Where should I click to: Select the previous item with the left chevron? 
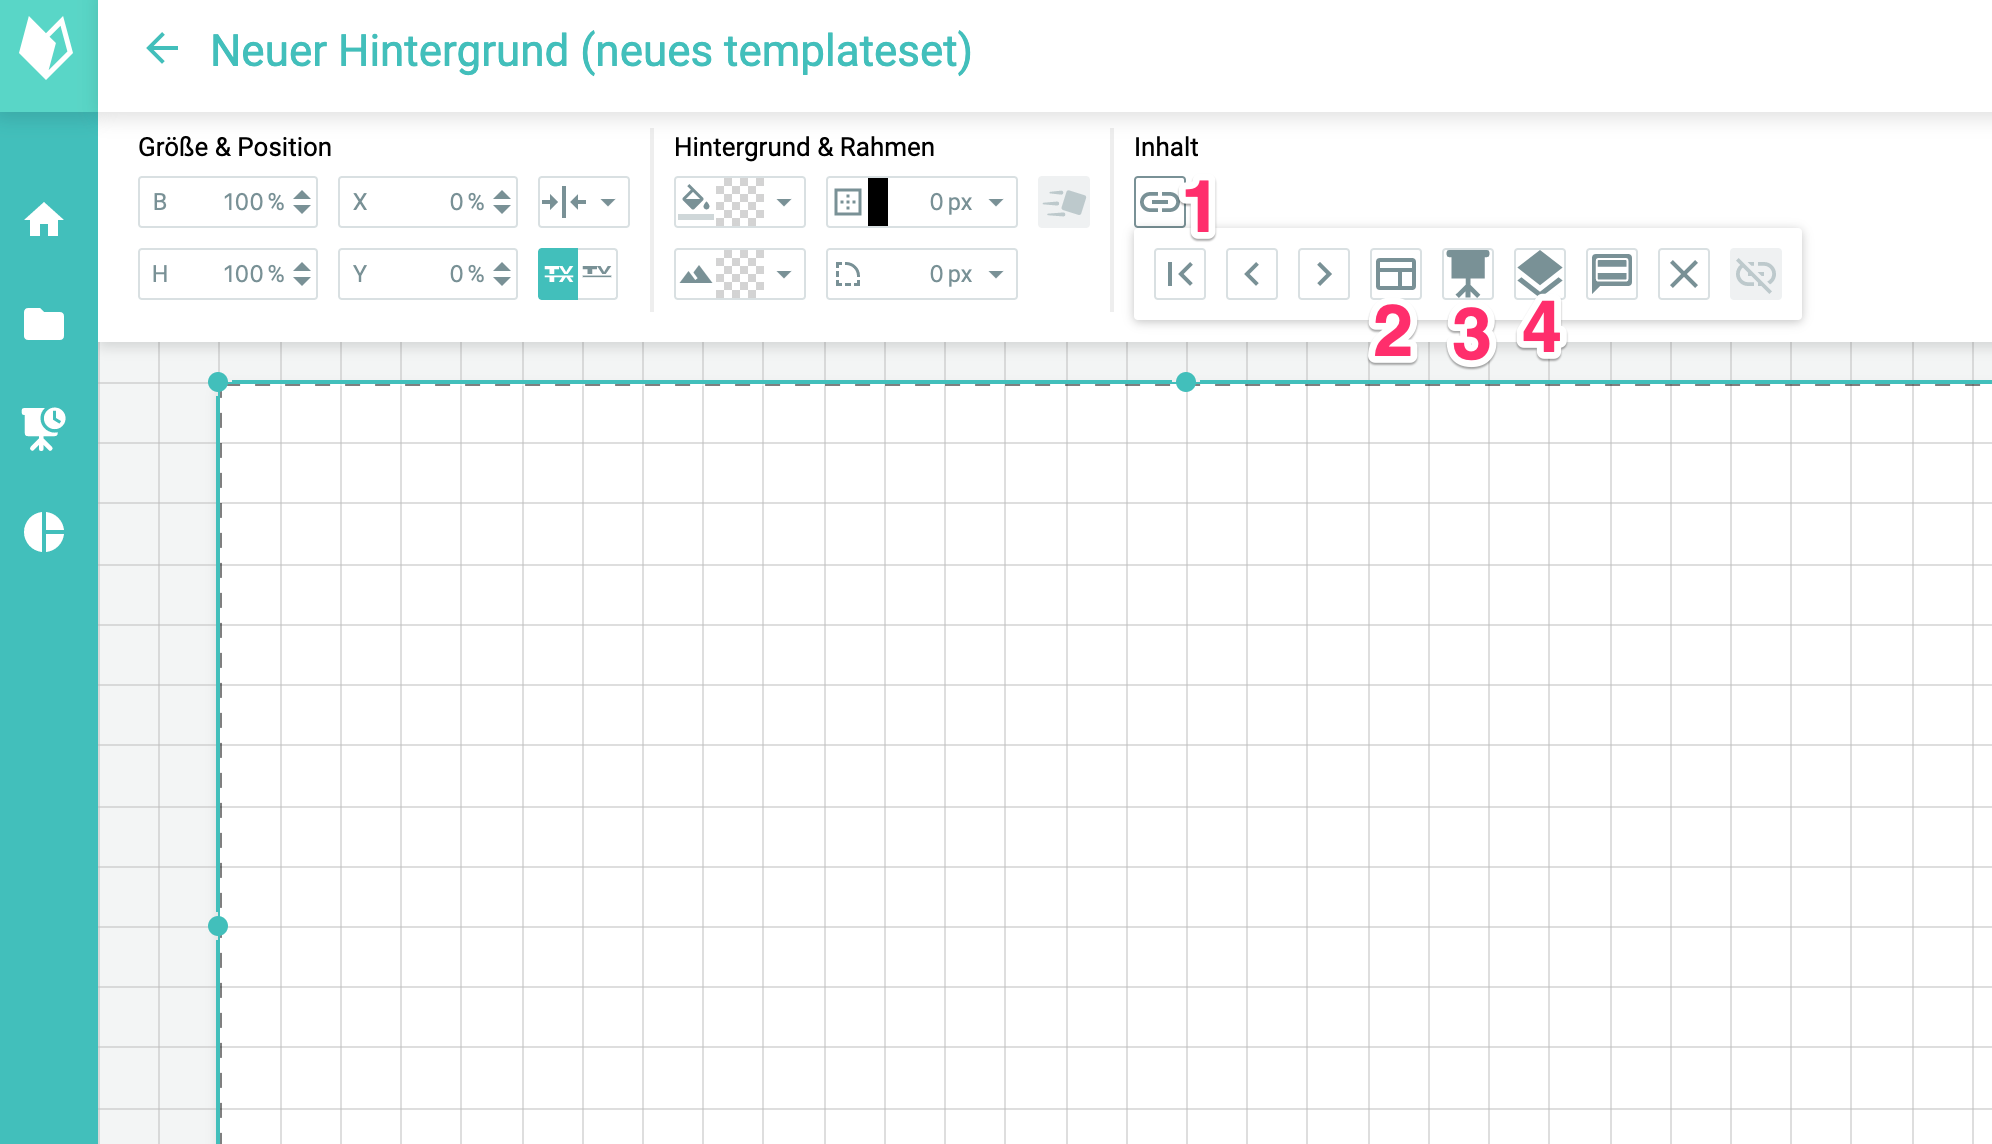(x=1252, y=274)
